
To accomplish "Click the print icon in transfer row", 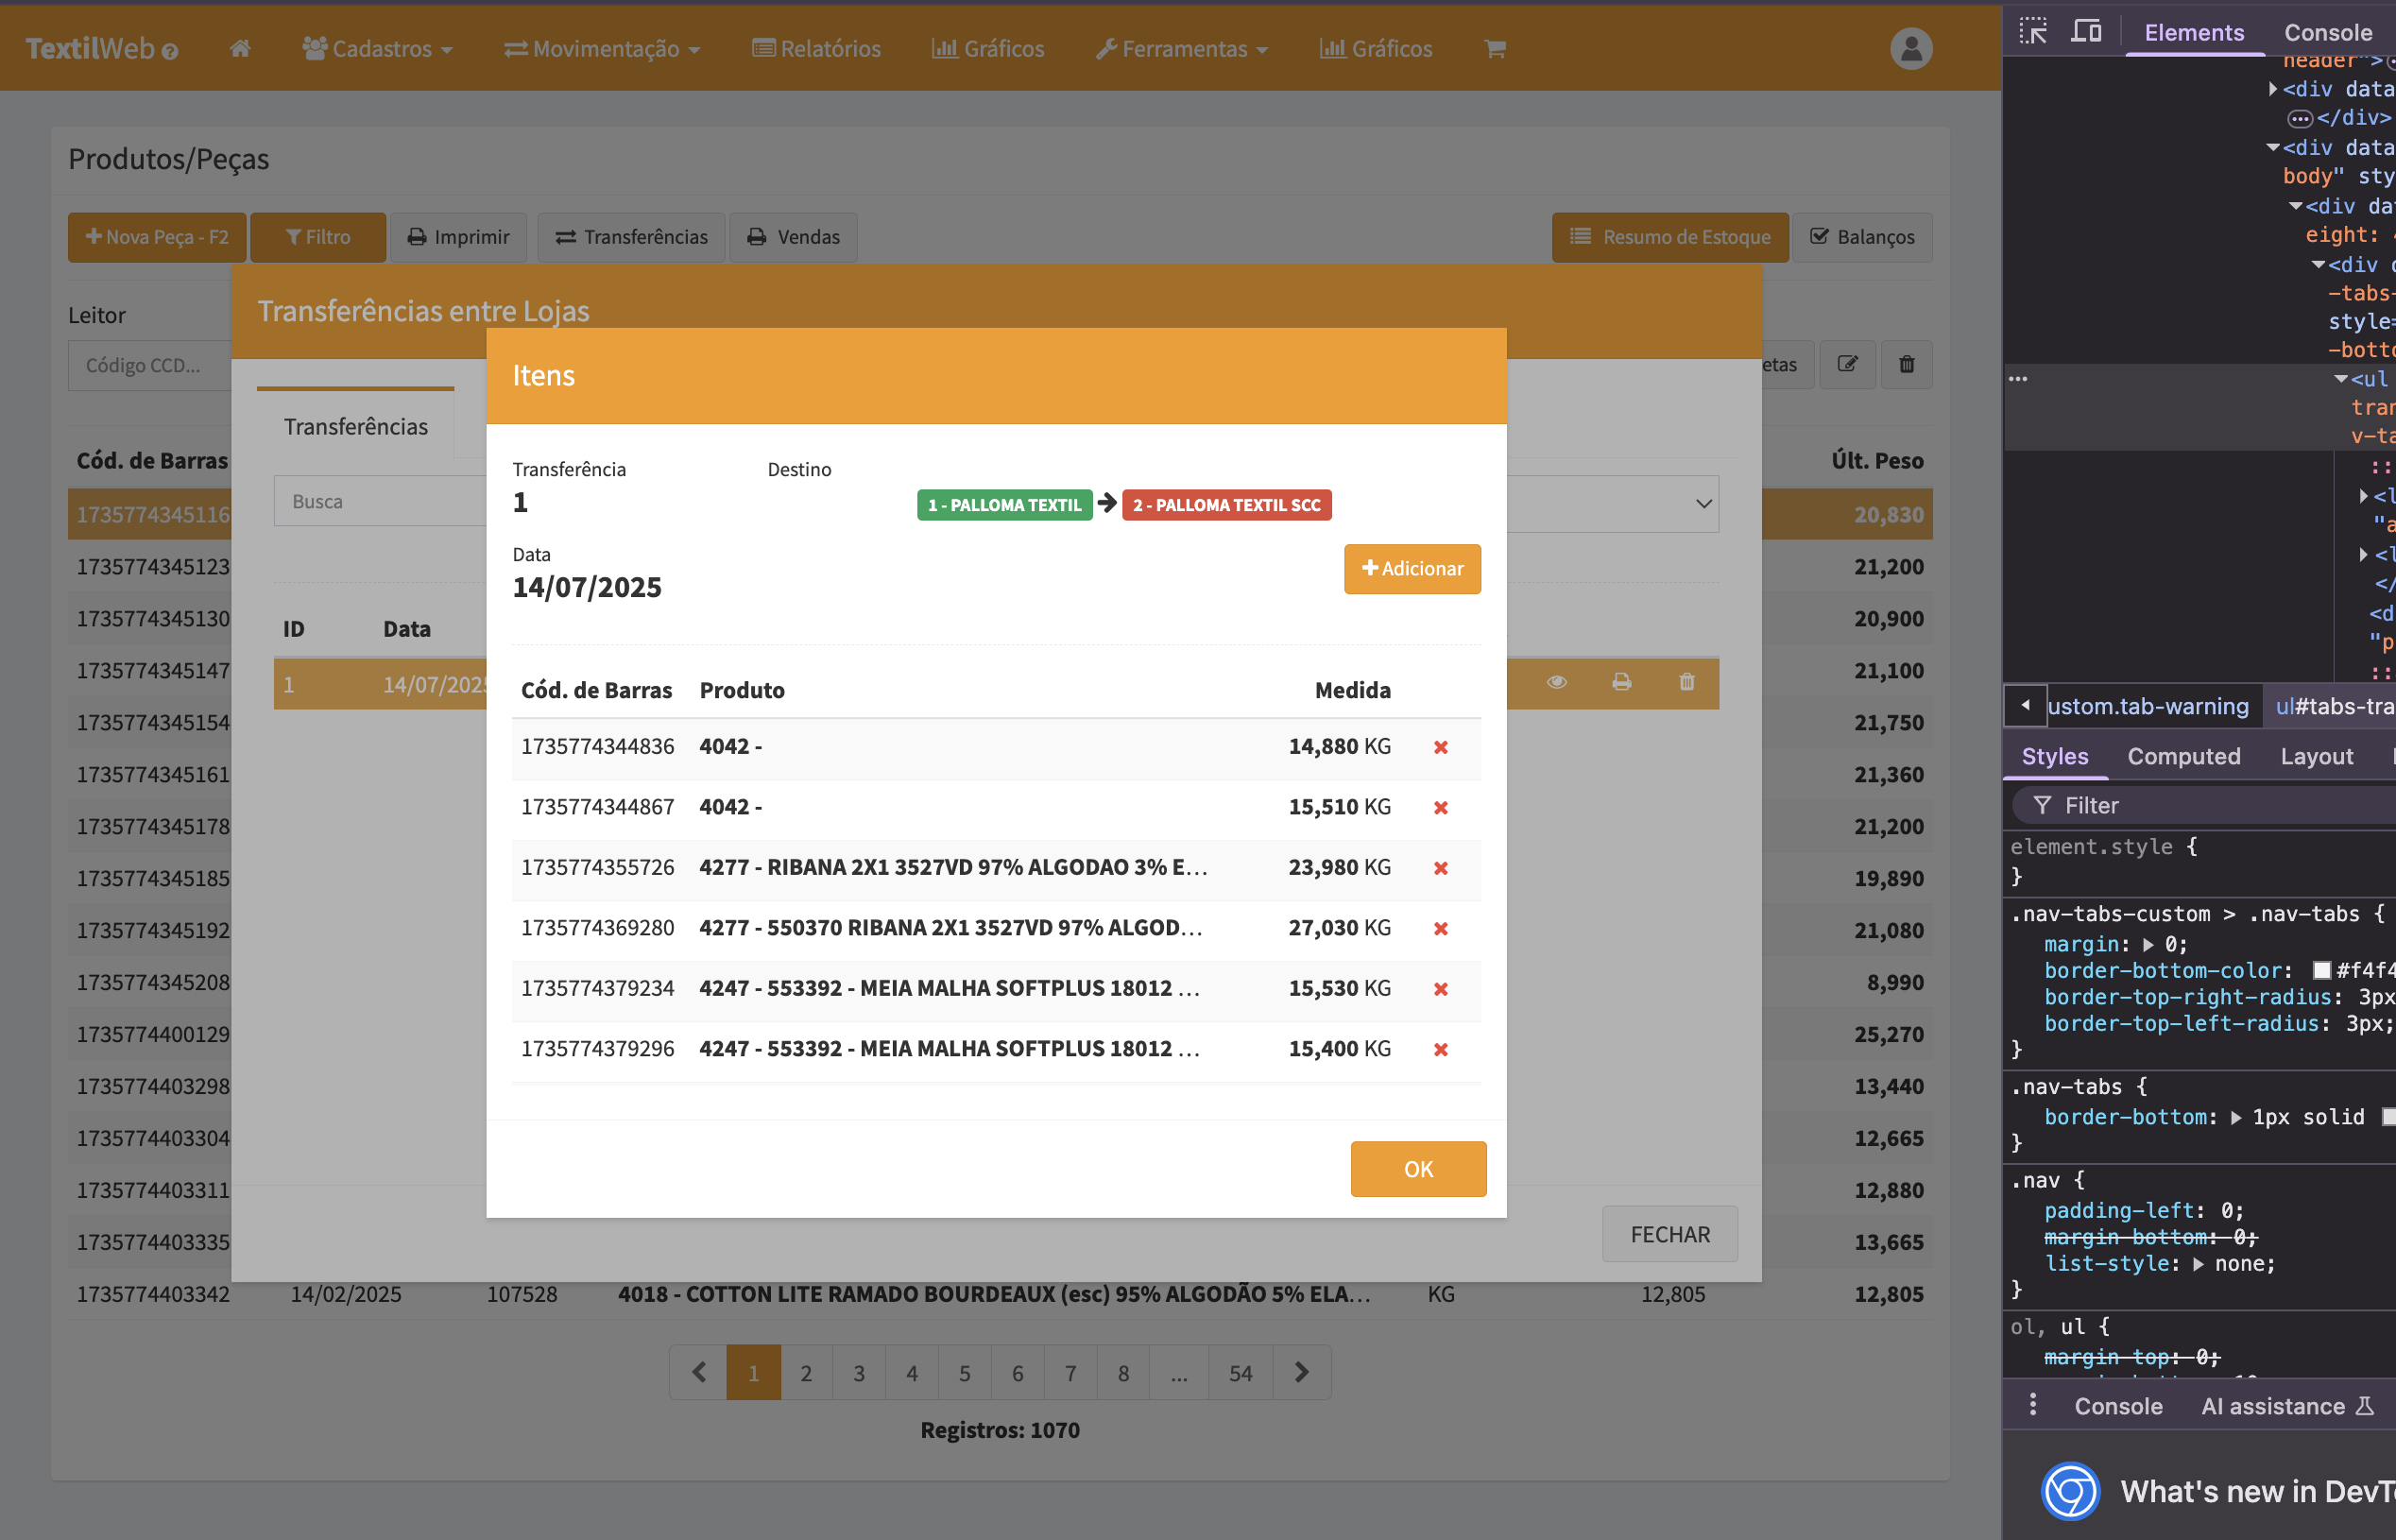I will tap(1621, 682).
